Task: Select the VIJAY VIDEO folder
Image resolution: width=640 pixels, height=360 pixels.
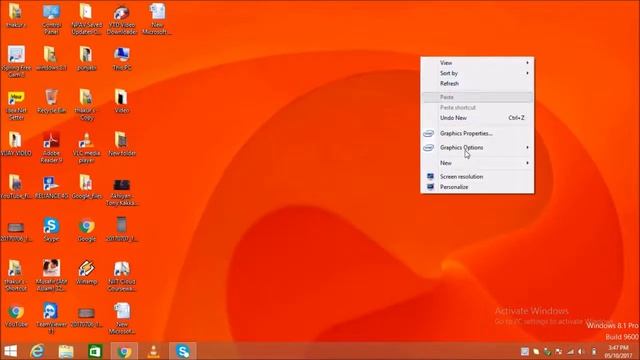Action: [16, 144]
